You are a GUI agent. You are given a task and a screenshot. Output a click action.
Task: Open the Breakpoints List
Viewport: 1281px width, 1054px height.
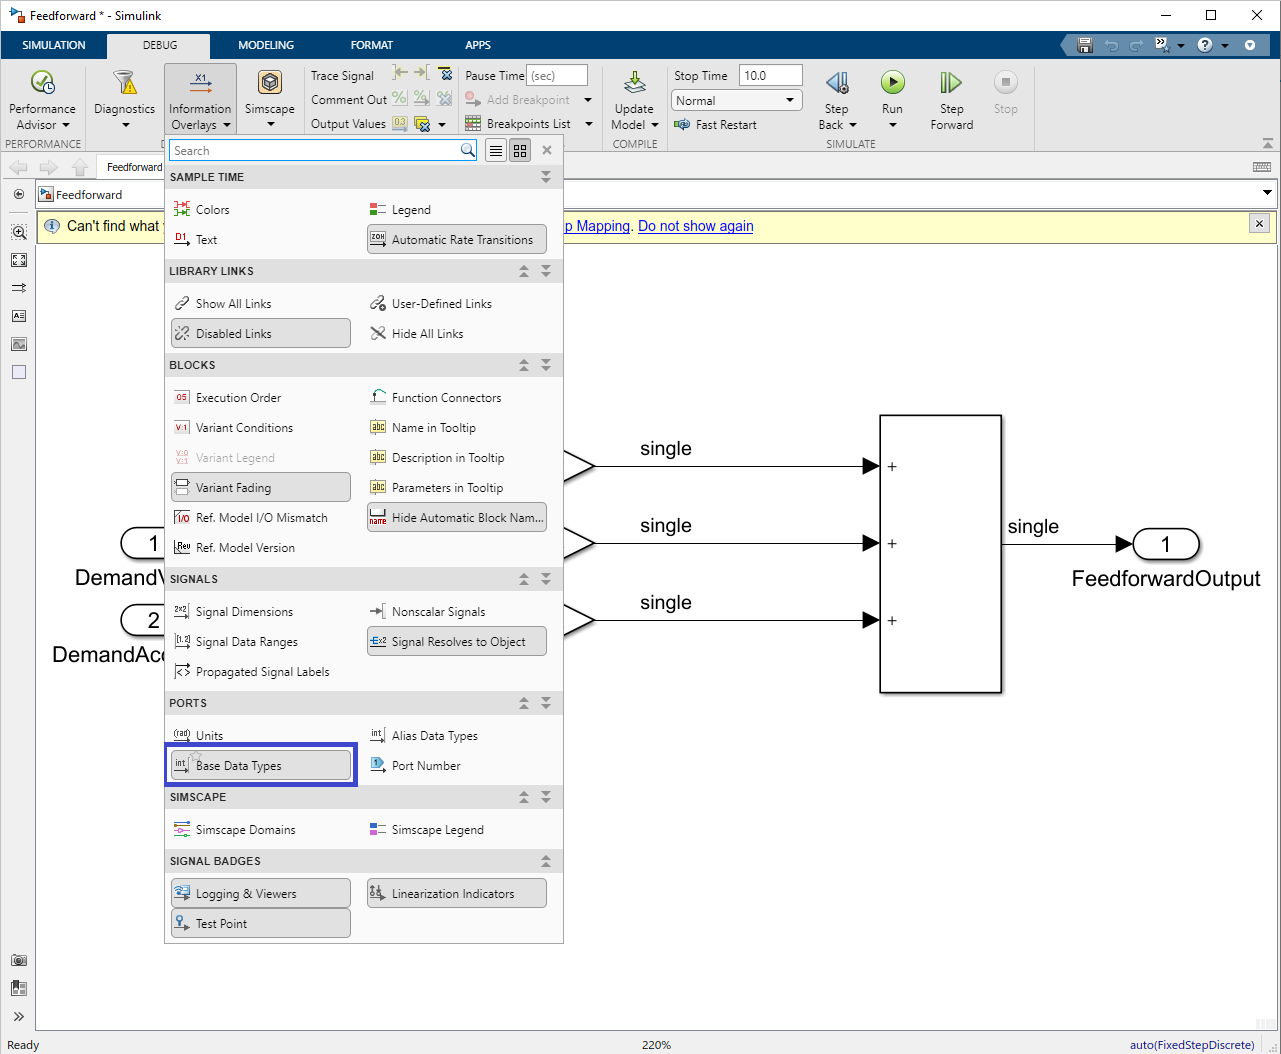pos(528,123)
